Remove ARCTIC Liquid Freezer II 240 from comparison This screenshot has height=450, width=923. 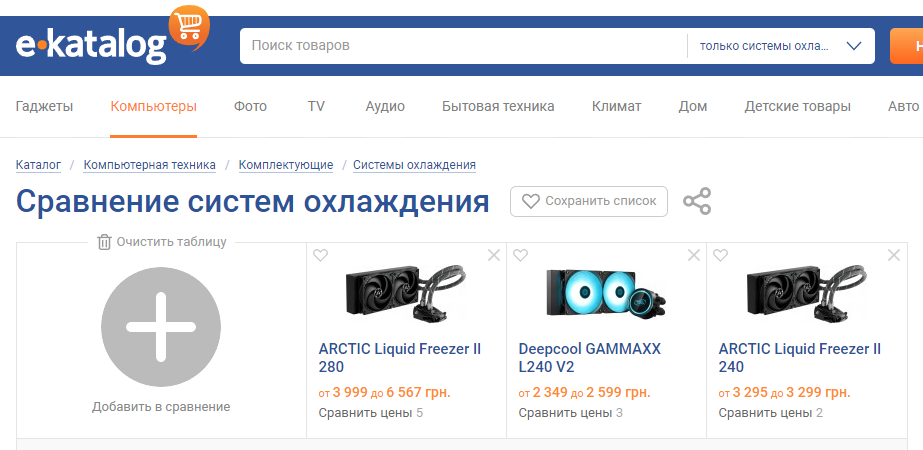pyautogui.click(x=894, y=255)
